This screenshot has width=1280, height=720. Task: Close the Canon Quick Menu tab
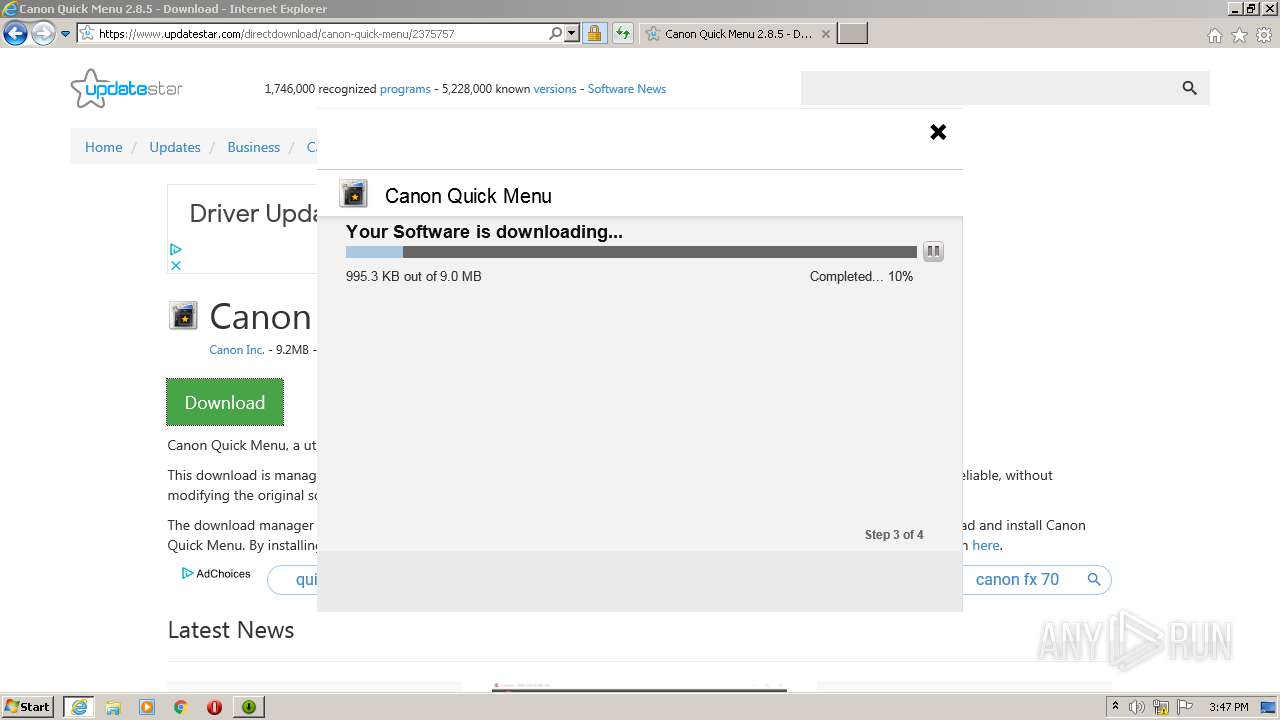point(825,33)
